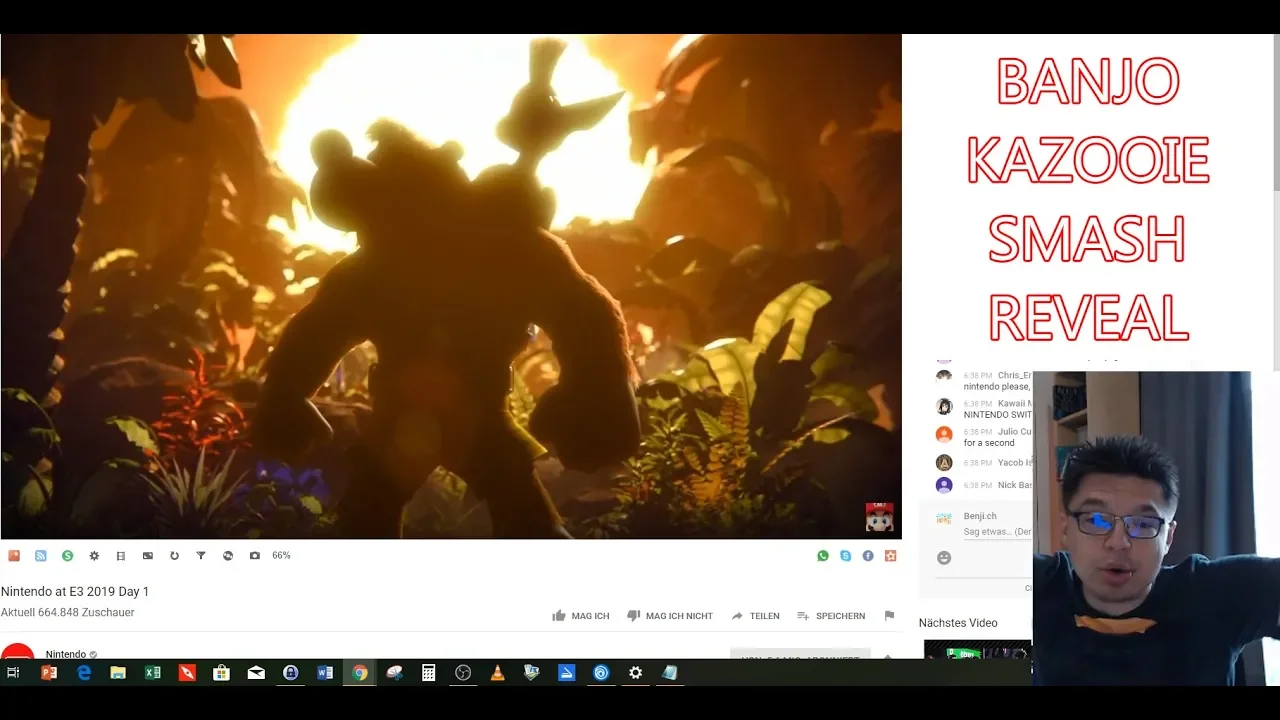The image size is (1280, 720).
Task: Report the video with the flag icon
Action: 889,616
